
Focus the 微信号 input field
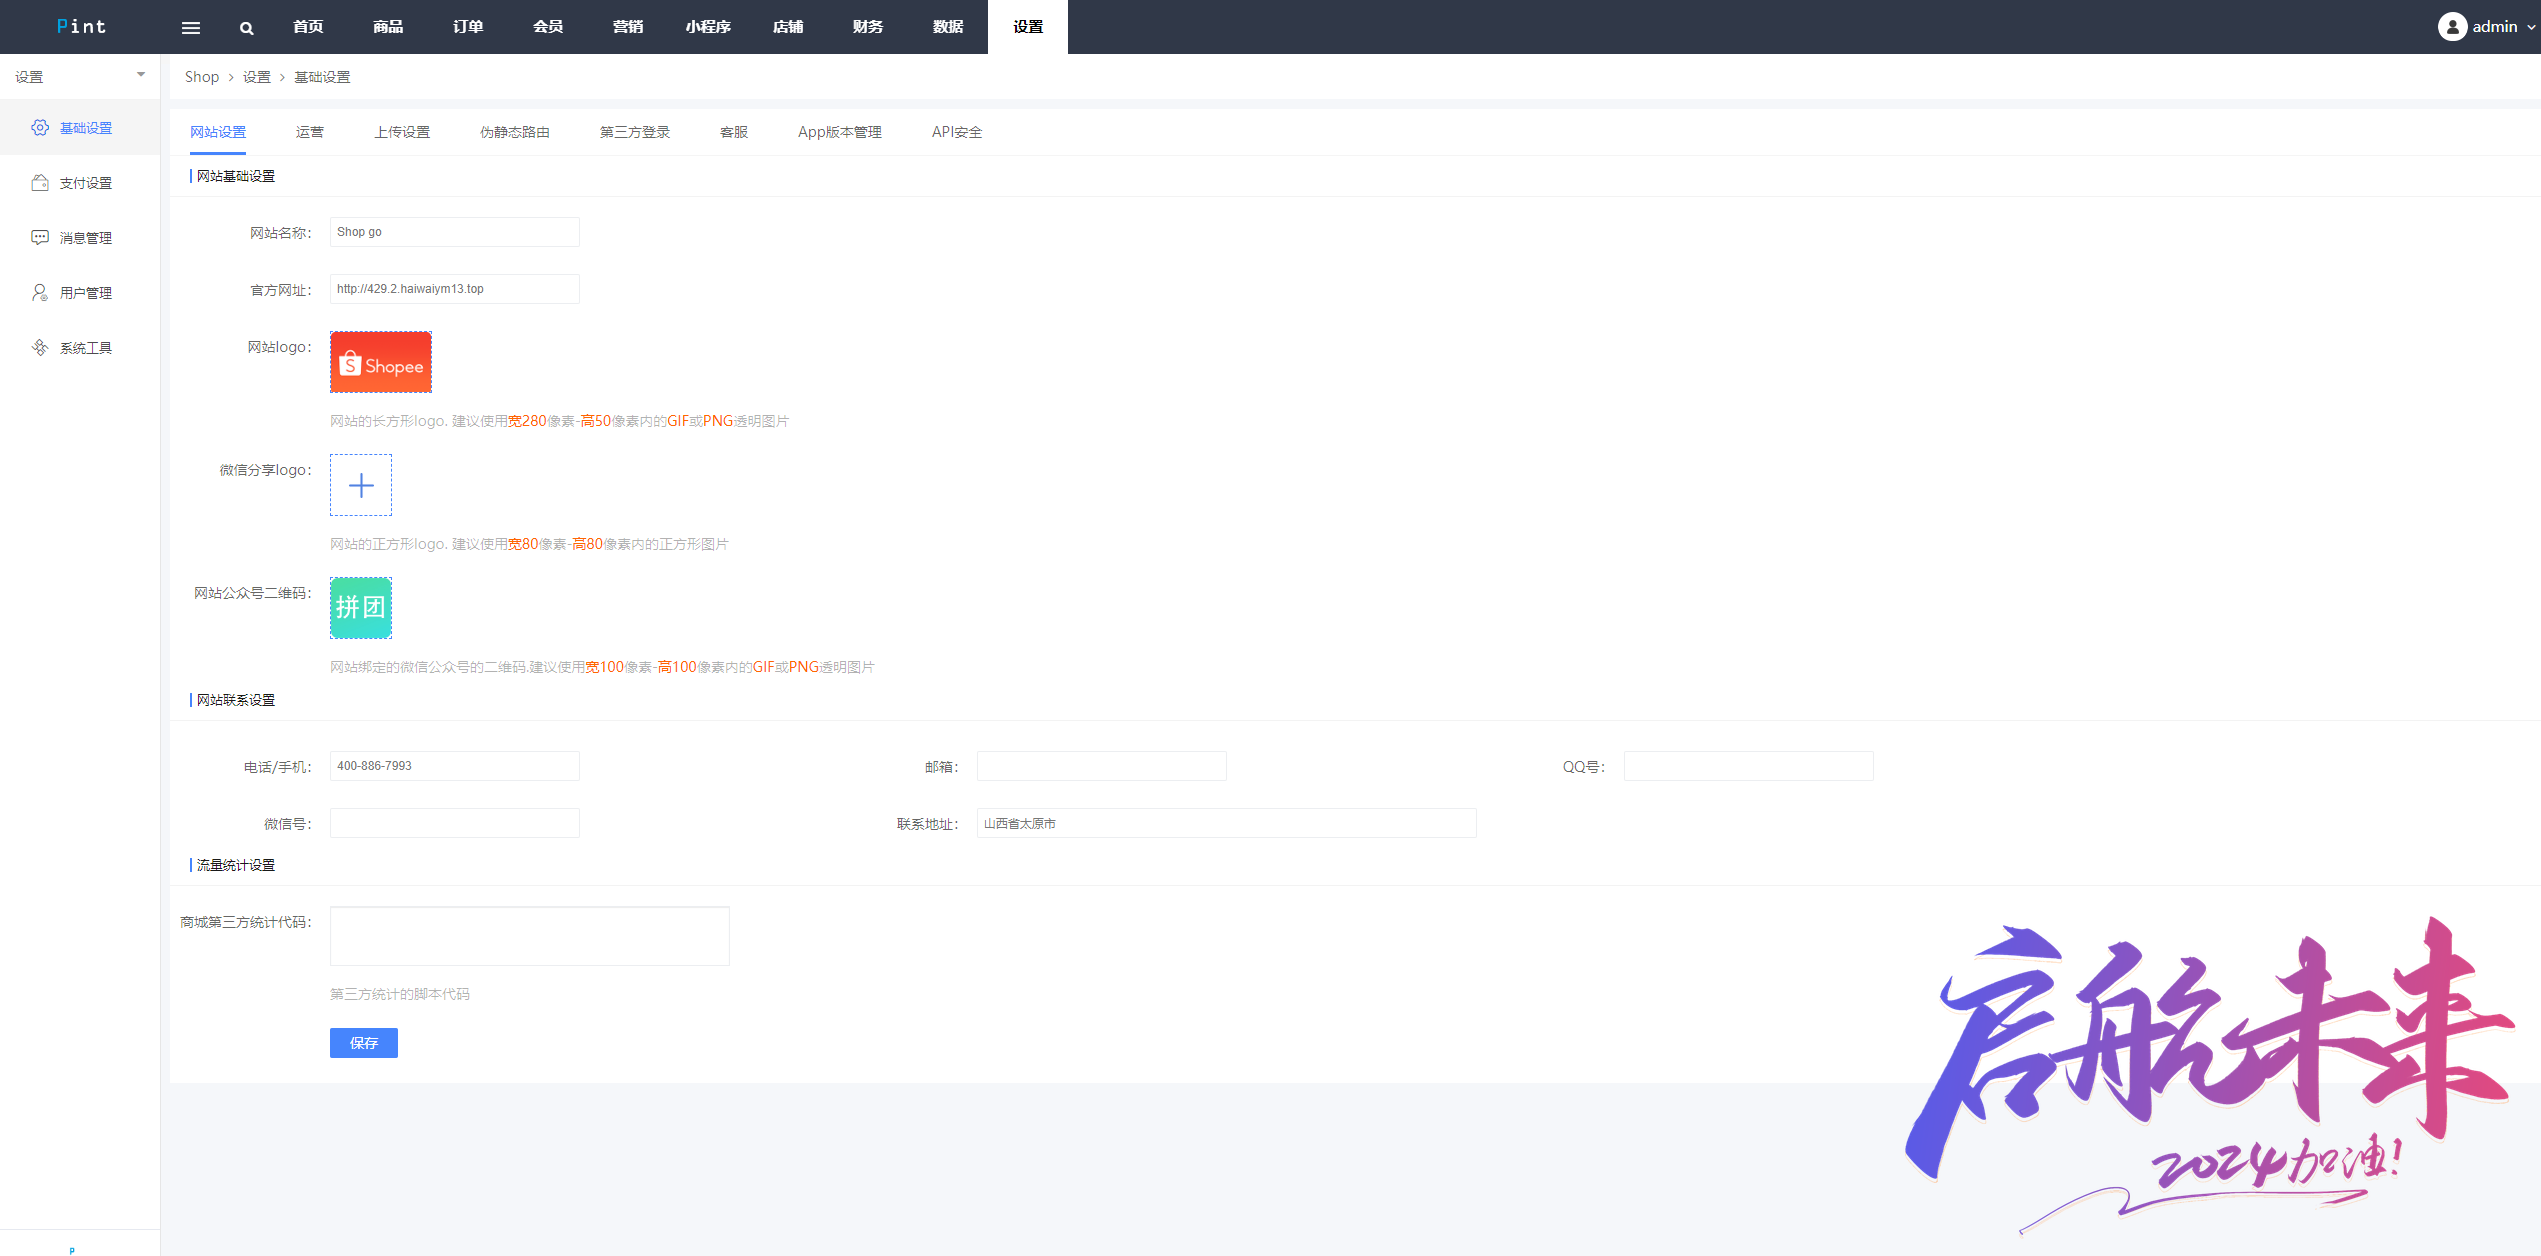(455, 823)
